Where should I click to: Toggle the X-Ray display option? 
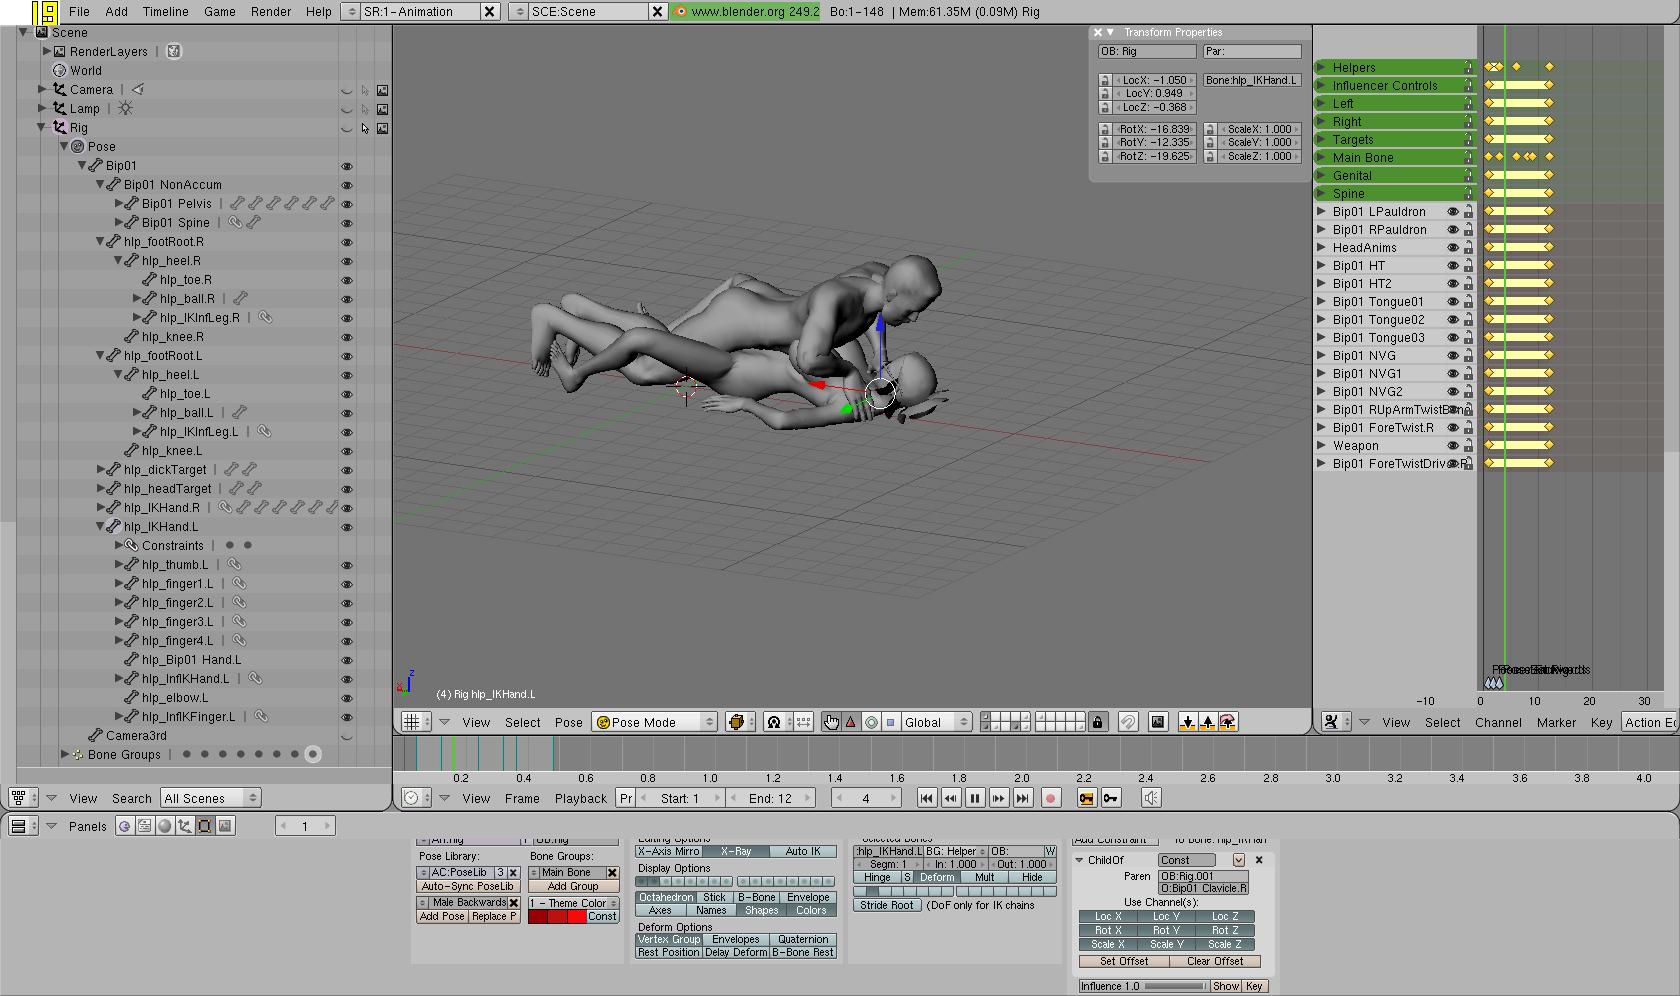tap(735, 851)
